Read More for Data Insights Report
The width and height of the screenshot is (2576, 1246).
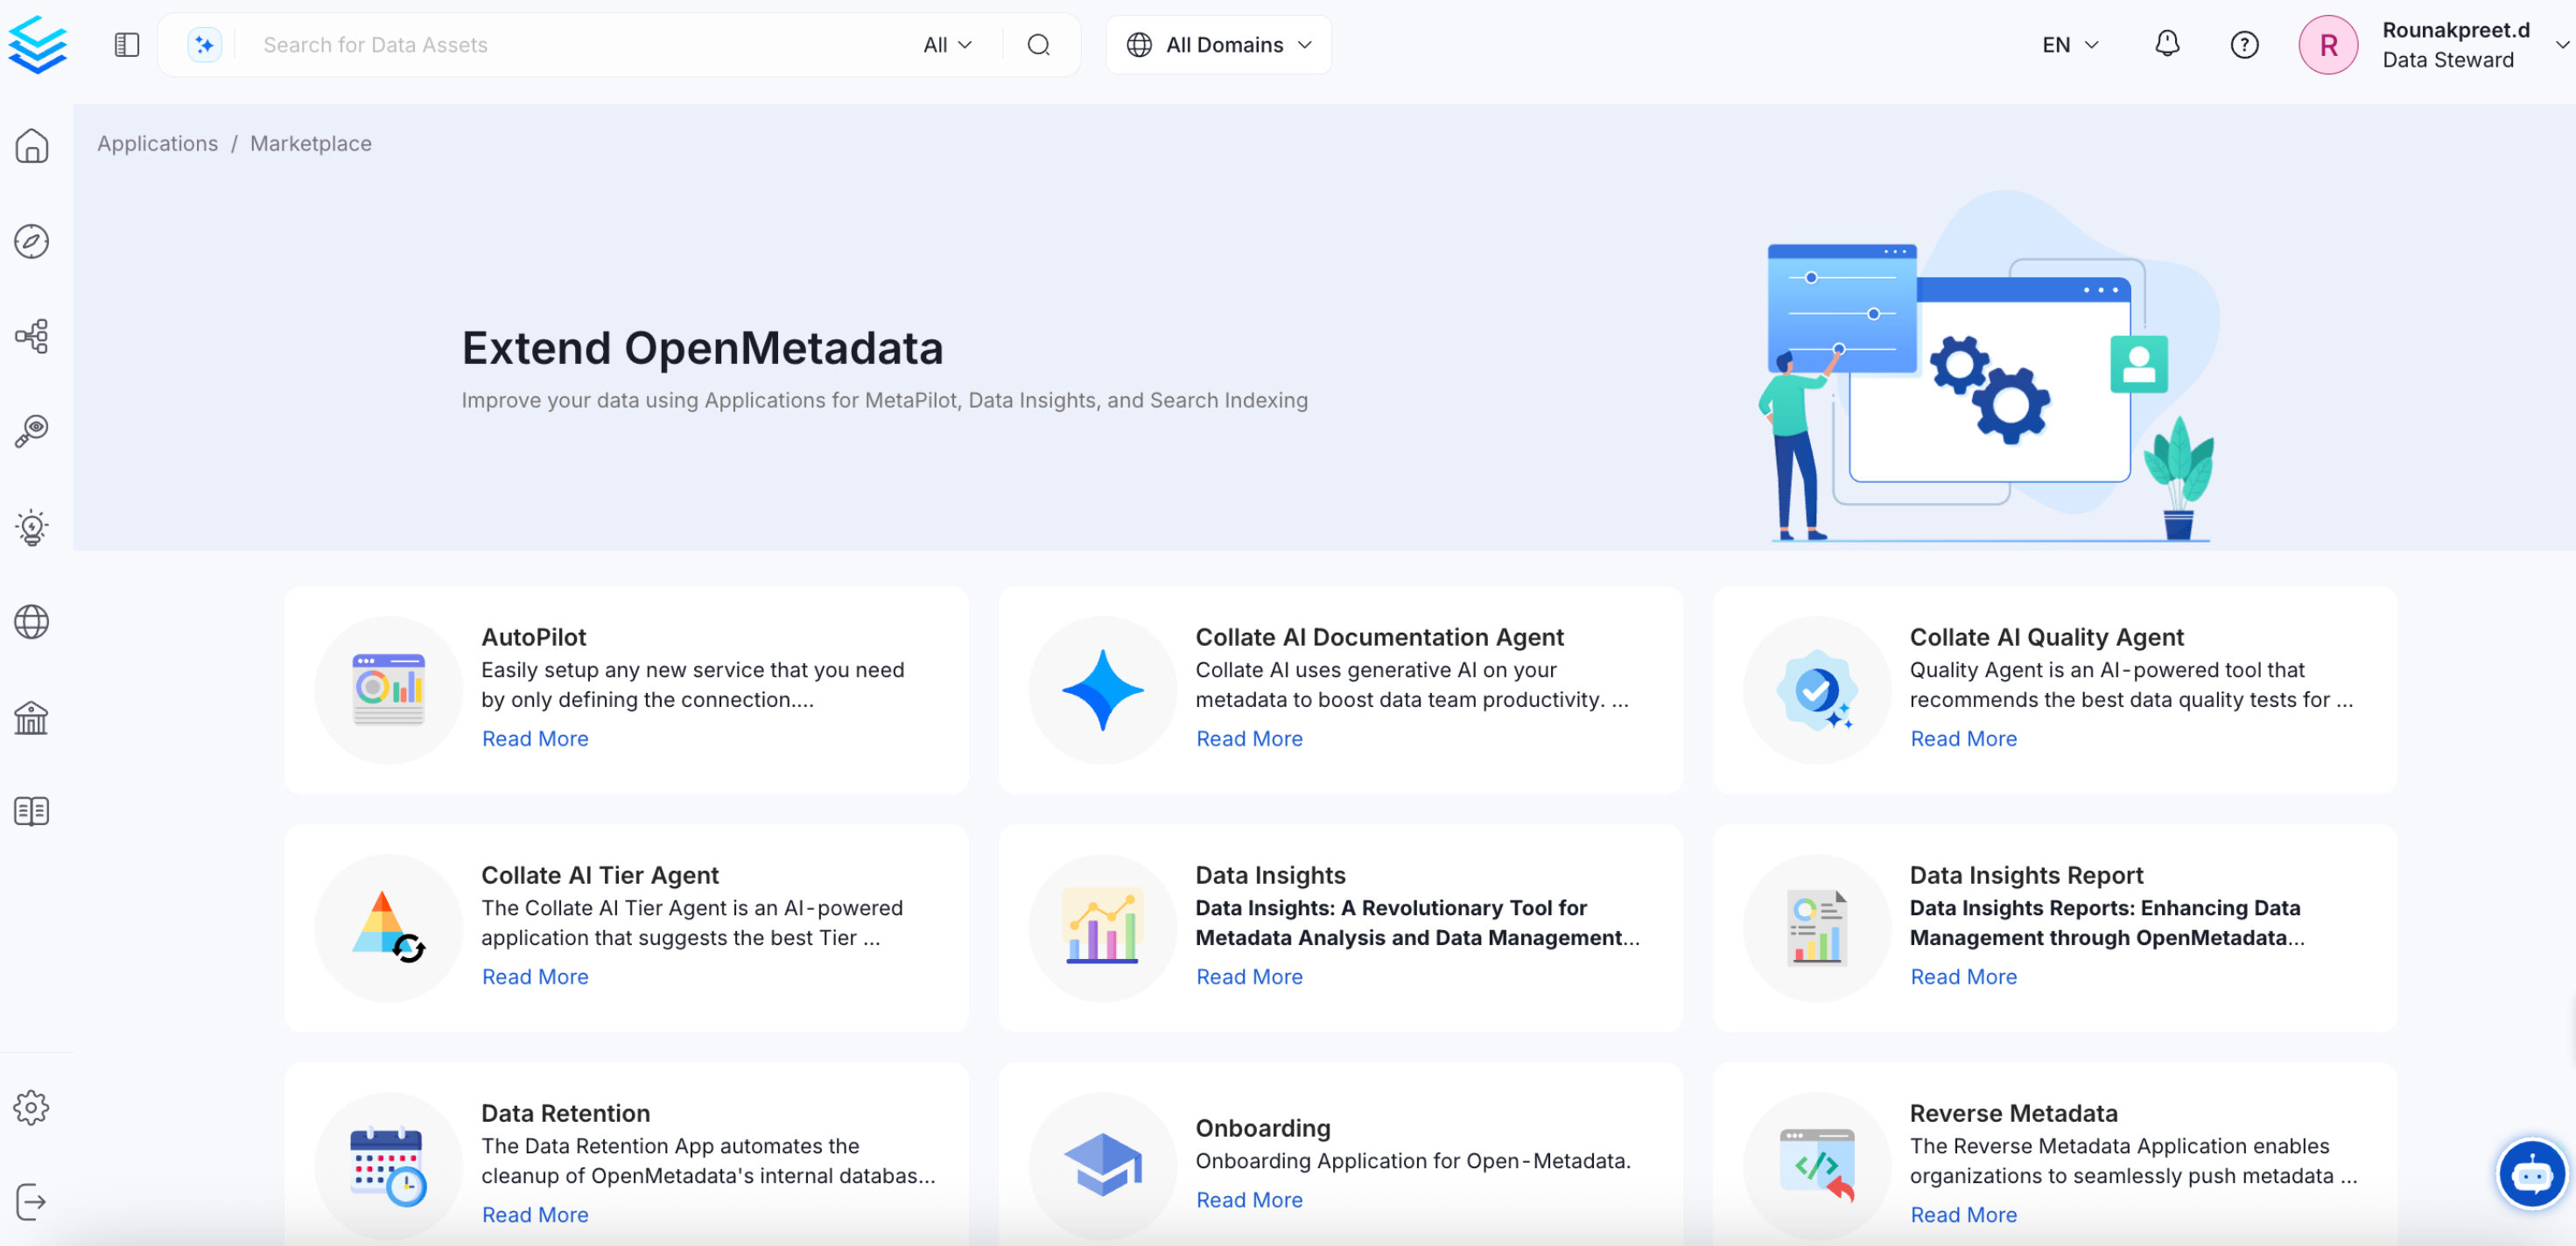(1963, 976)
